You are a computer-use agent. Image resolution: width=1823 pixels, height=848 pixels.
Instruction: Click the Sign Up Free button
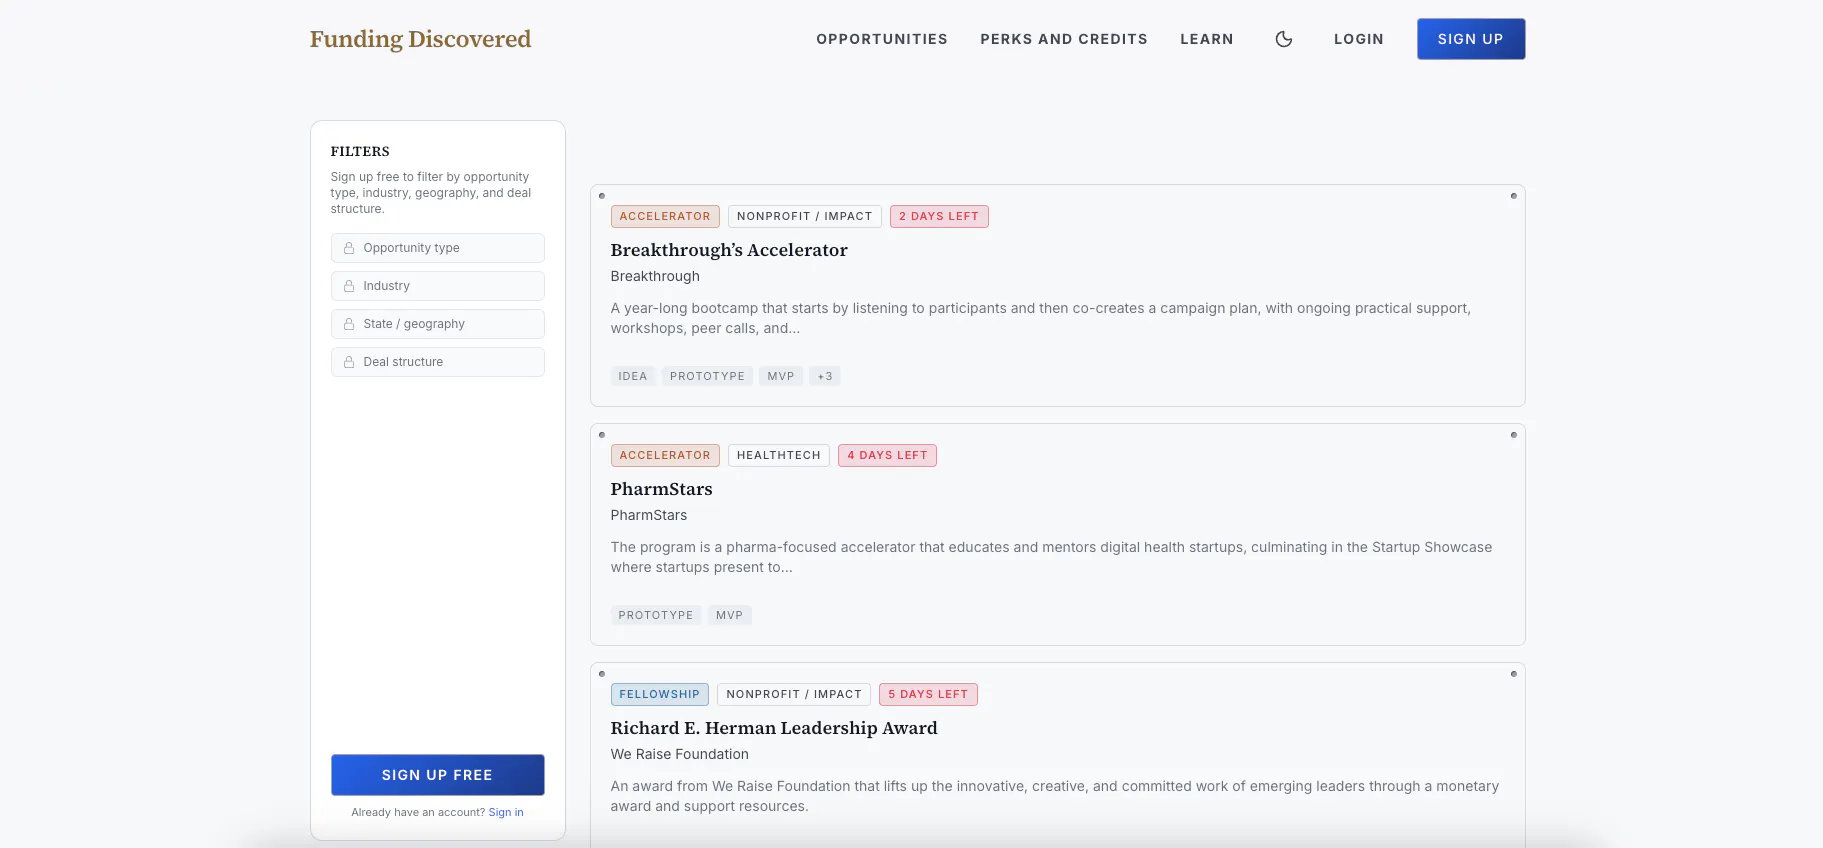tap(437, 775)
